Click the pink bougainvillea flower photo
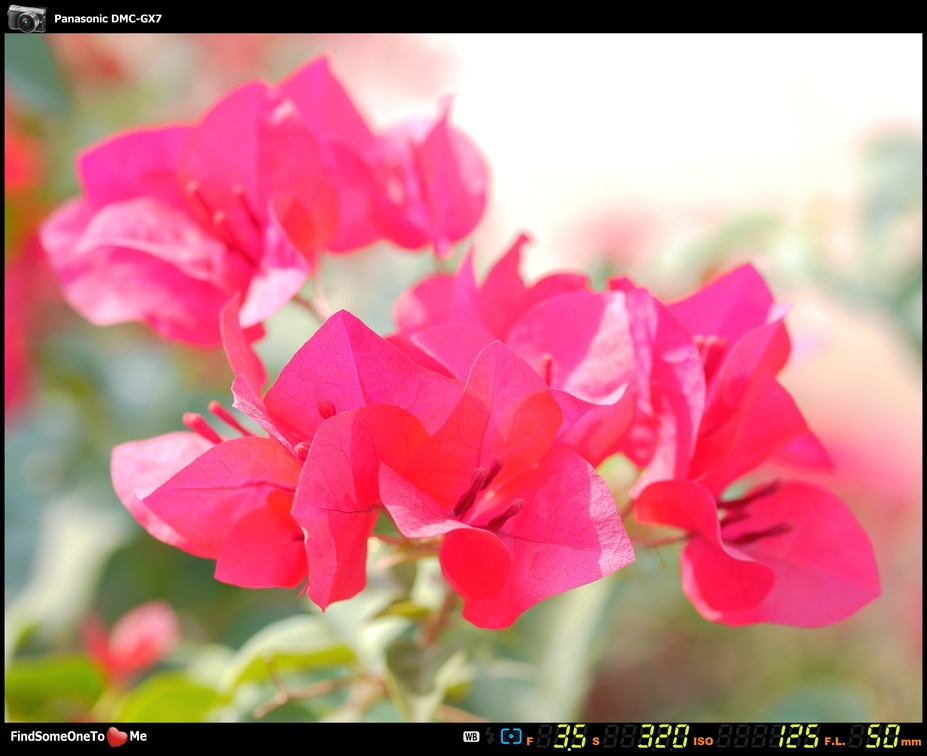The width and height of the screenshot is (927, 756). tap(463, 378)
